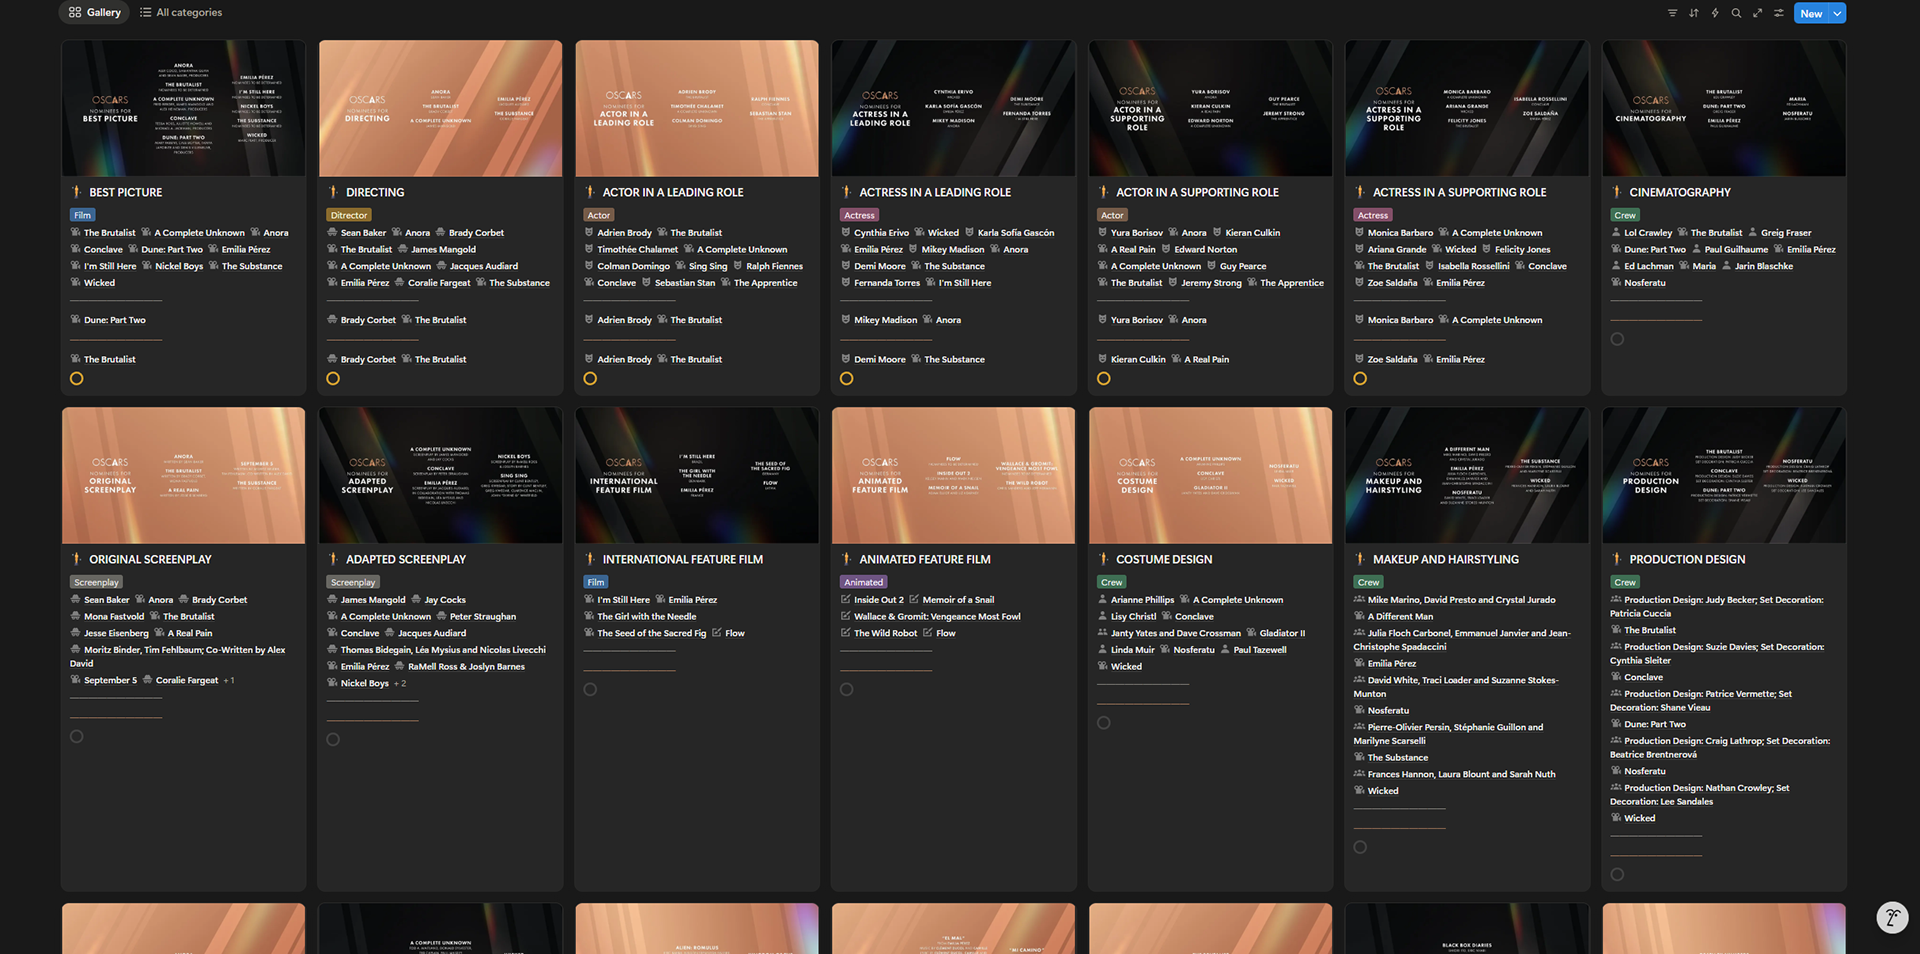Open the Makeup and Hairstyling cover thumbnail
The image size is (1920, 954).
pos(1467,475)
